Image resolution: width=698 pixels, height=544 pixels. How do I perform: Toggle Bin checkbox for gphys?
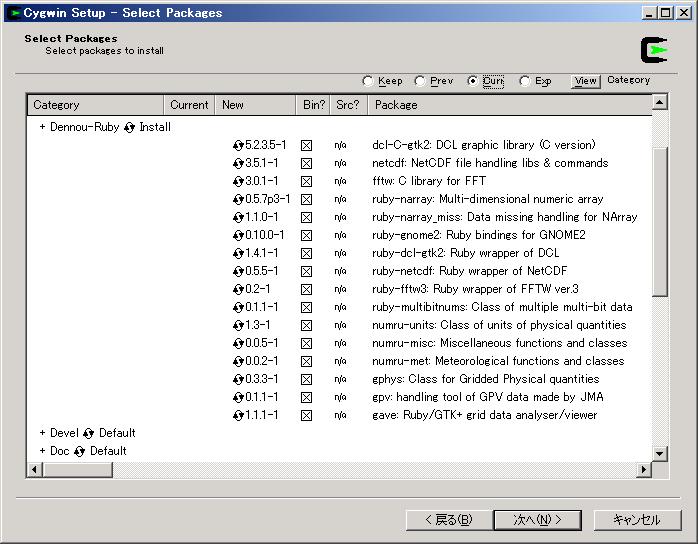coord(306,379)
